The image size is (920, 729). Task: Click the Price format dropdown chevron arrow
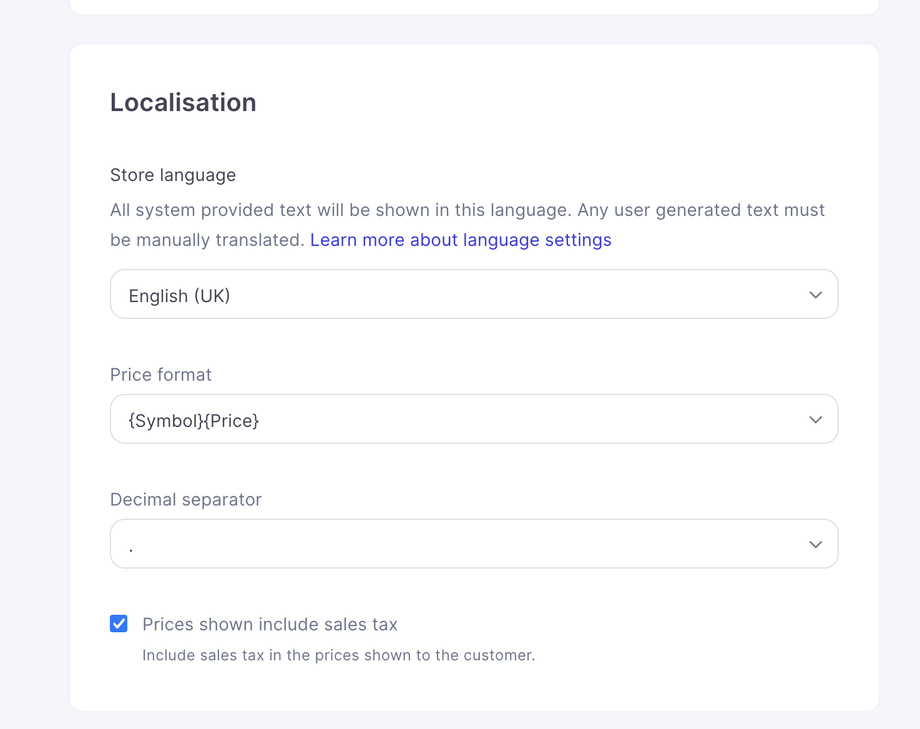(x=815, y=420)
